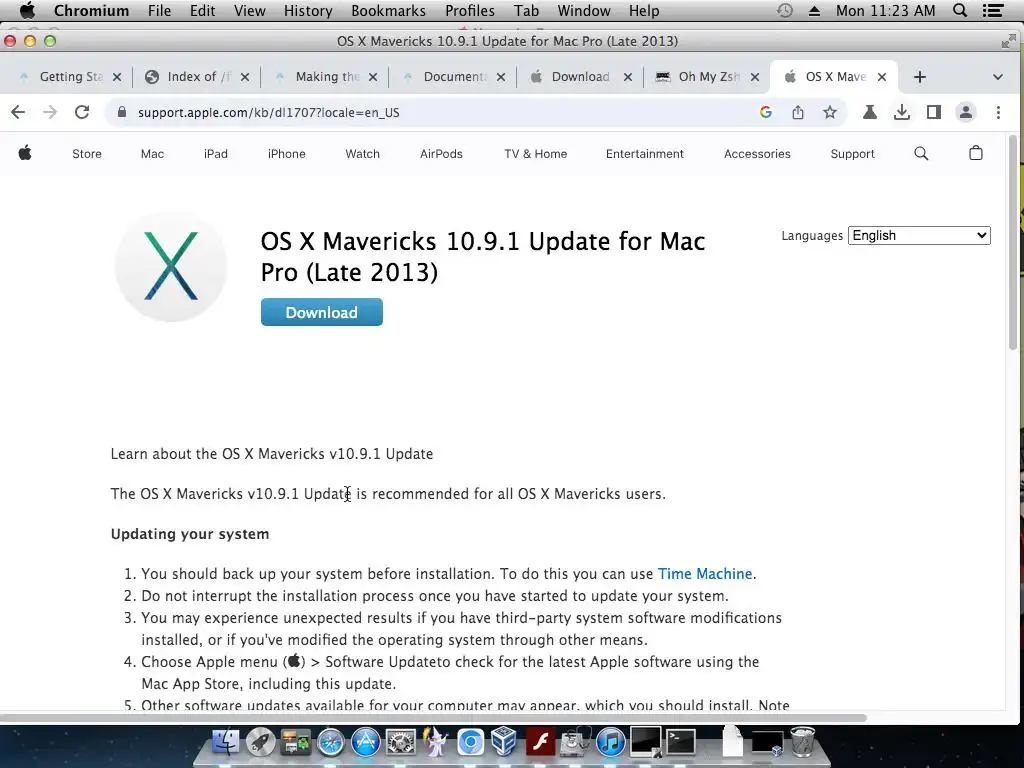Launch Safari from the Dock
1024x768 pixels.
point(330,743)
